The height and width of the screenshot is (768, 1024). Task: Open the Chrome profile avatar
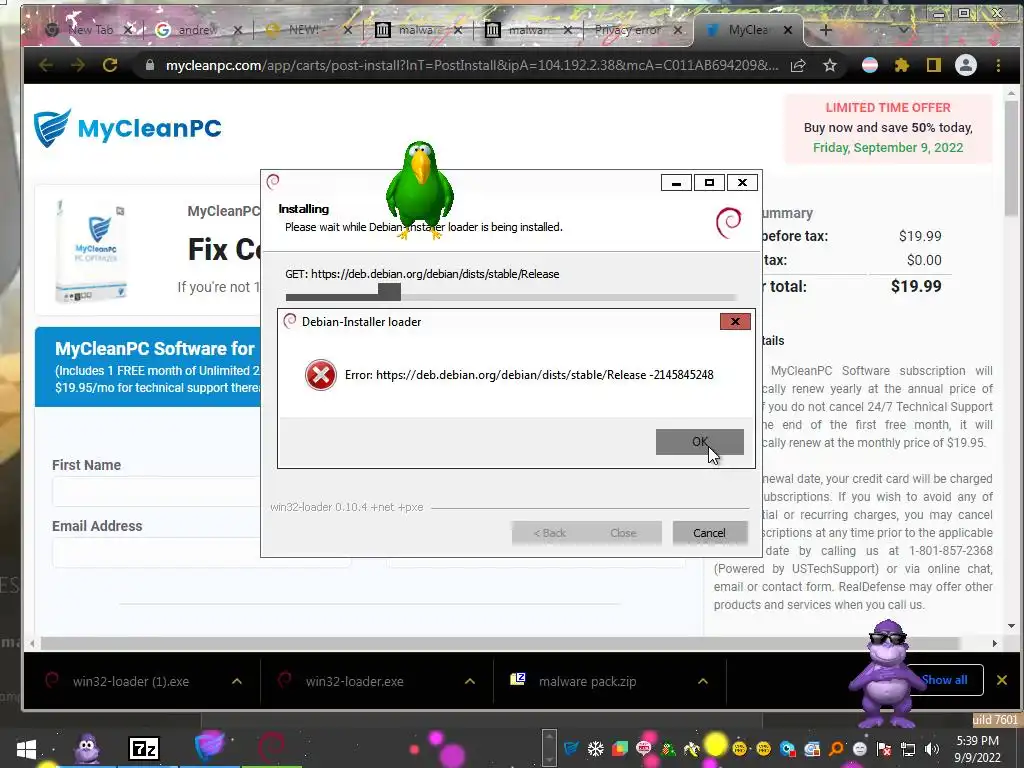[966, 65]
